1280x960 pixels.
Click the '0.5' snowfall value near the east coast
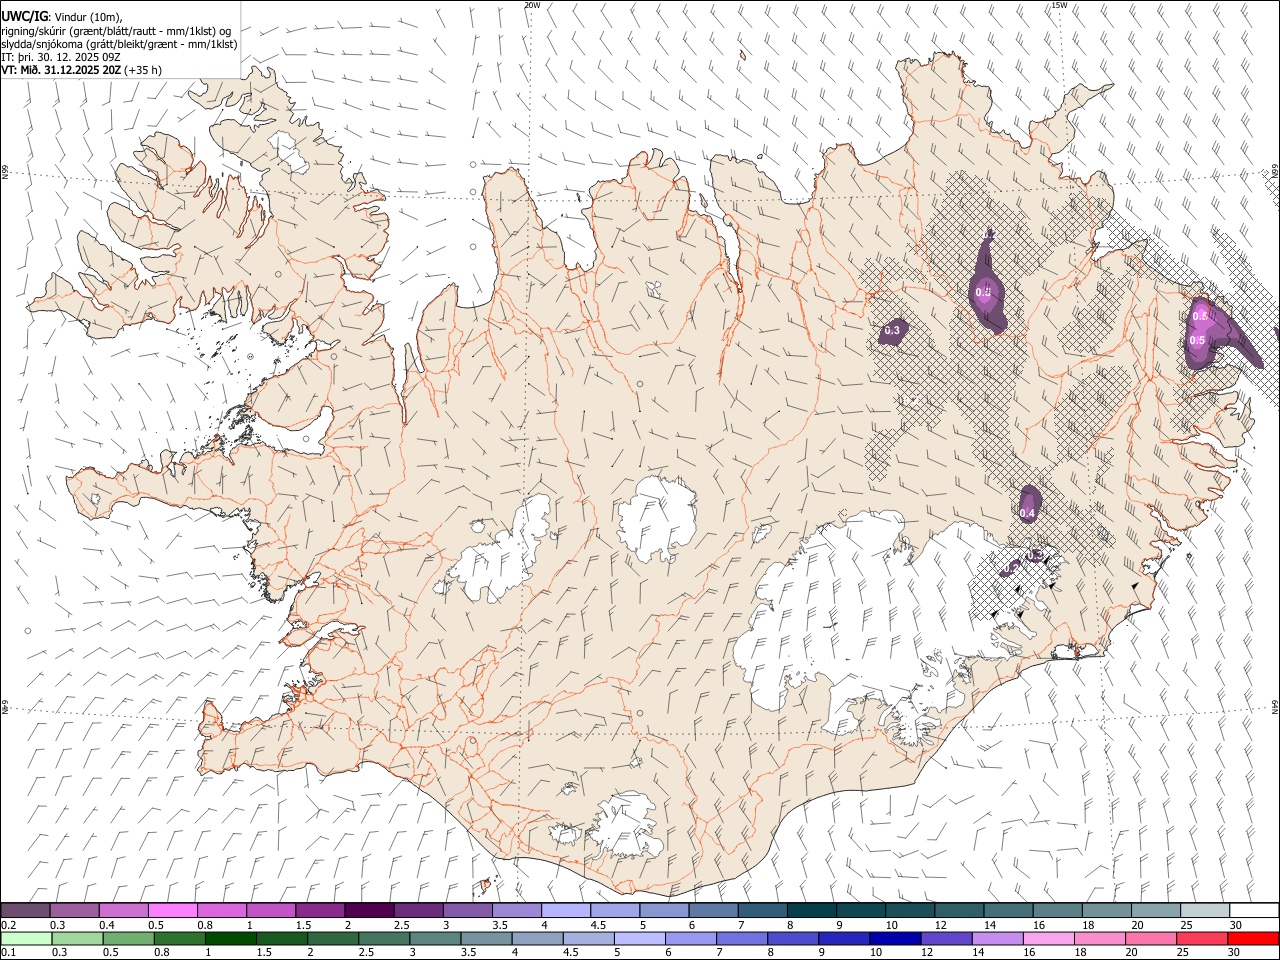click(1197, 340)
